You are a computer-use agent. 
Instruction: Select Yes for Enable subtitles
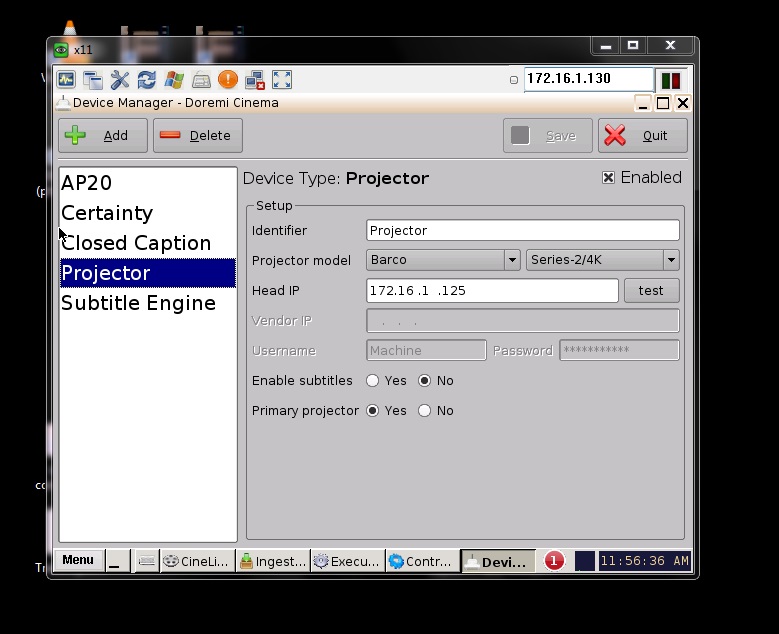tap(372, 381)
